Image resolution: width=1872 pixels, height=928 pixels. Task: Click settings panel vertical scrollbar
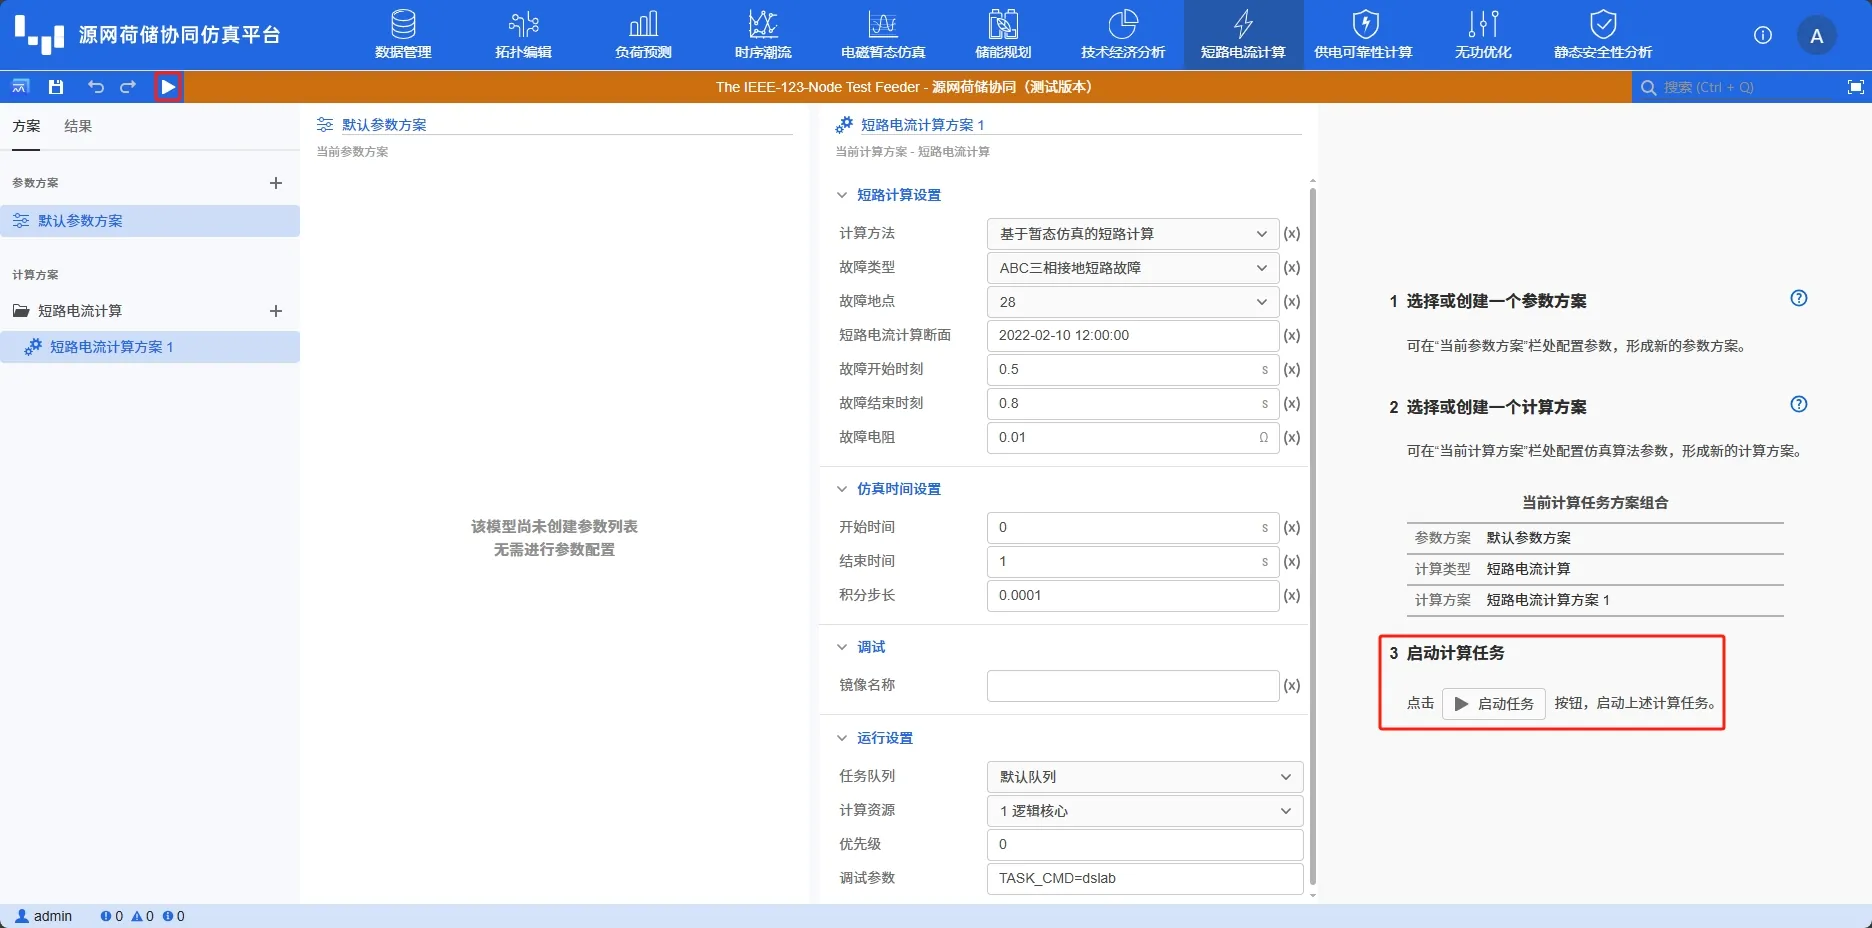pos(1313,536)
